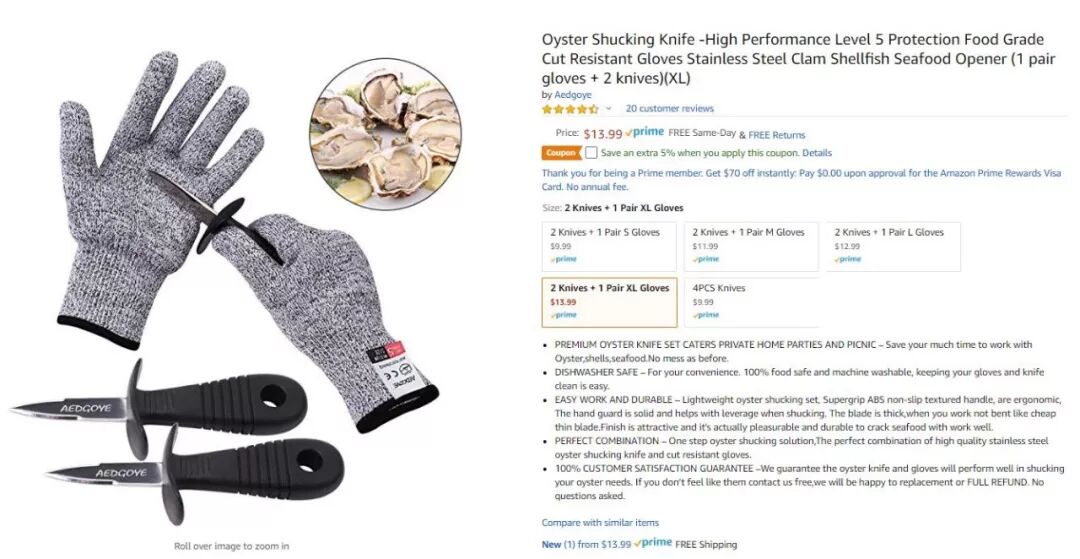Choose the 2 Knives + 1 Pair XL Gloves option
Viewport: 1080px width, 559px height.
610,302
